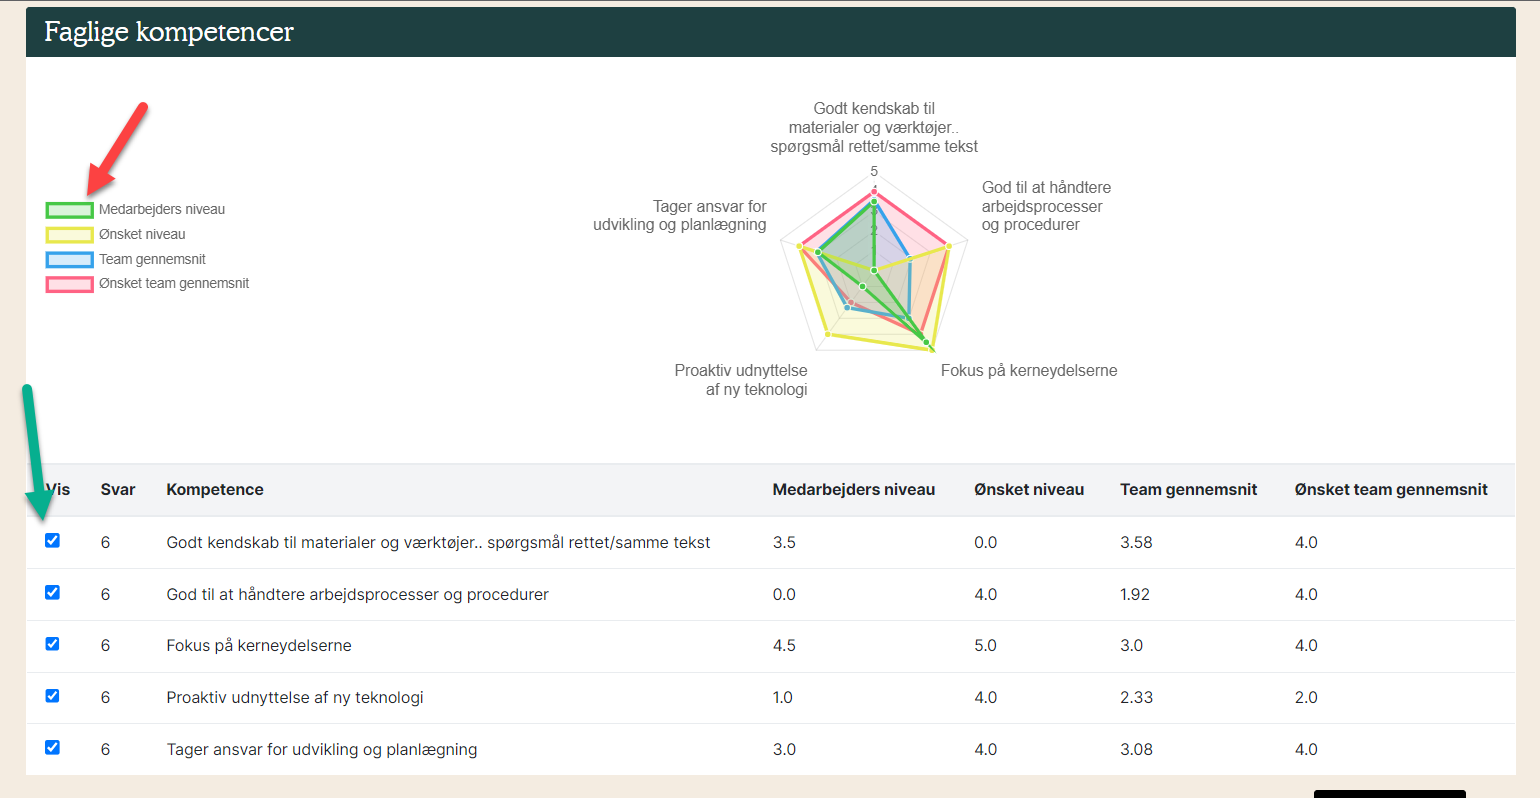This screenshot has width=1540, height=798.
Task: Click the value 3.58 in Team gennemsnit column
Action: tap(1136, 543)
